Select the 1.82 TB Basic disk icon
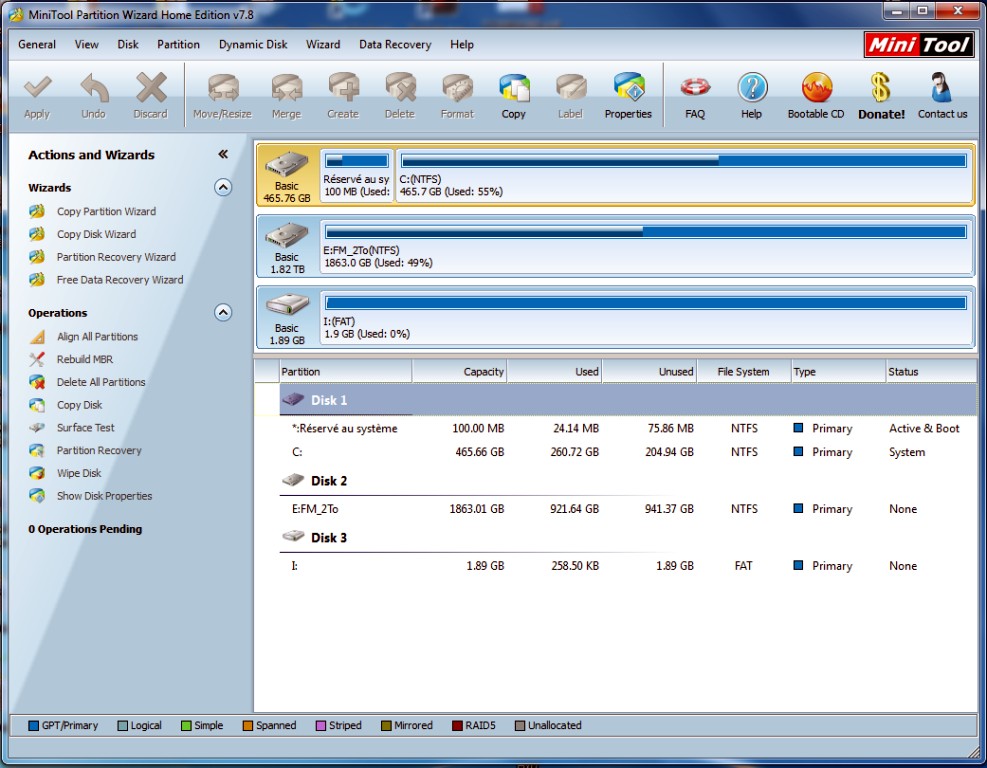Screen dimensions: 987x768 coord(286,237)
